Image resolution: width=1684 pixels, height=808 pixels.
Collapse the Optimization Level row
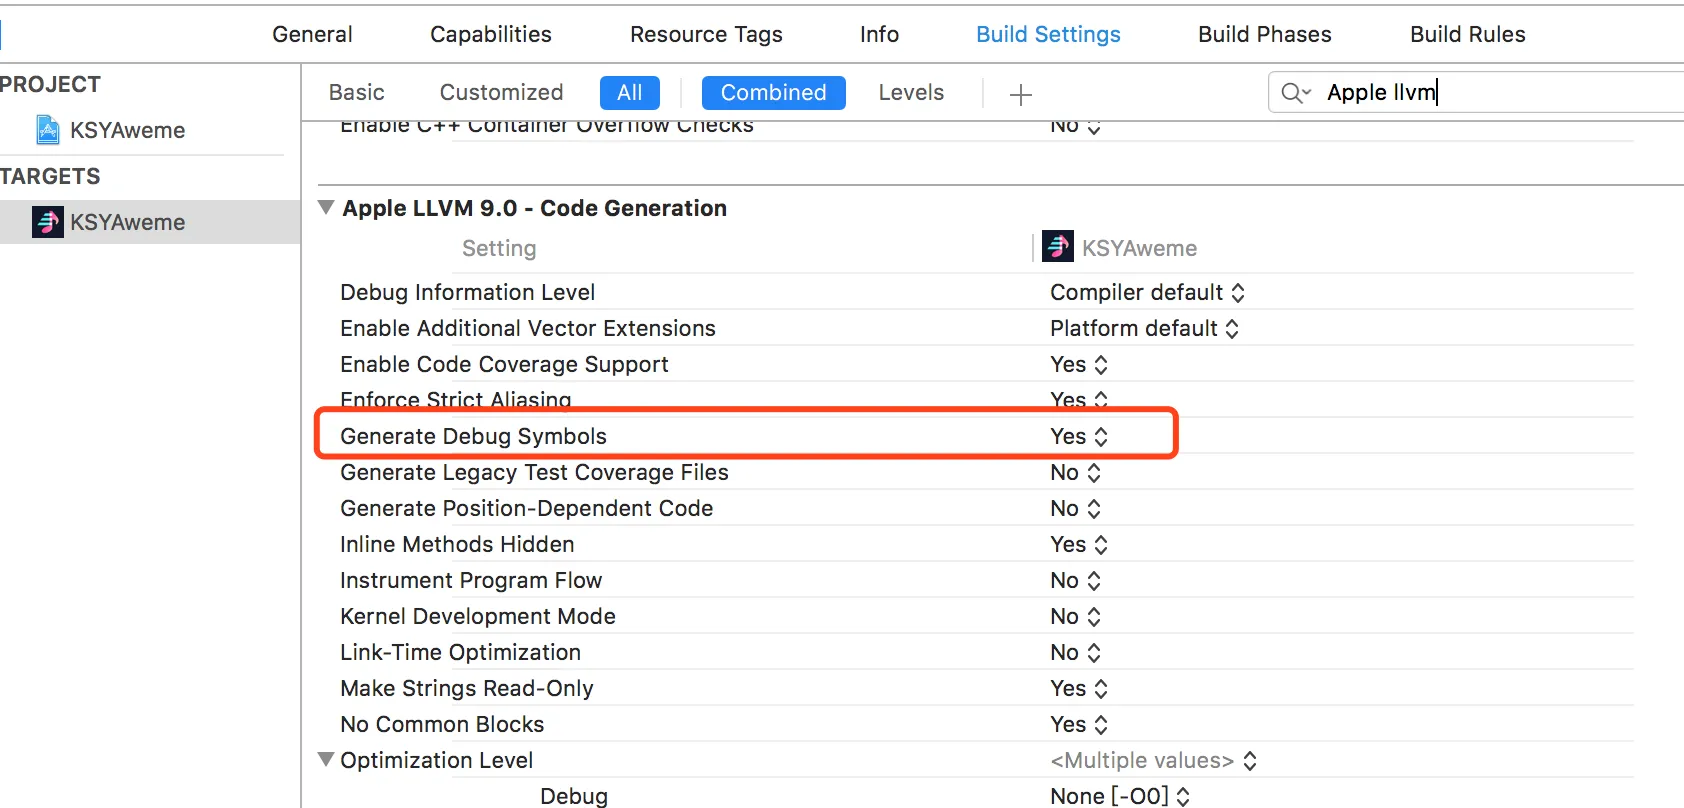(x=326, y=760)
